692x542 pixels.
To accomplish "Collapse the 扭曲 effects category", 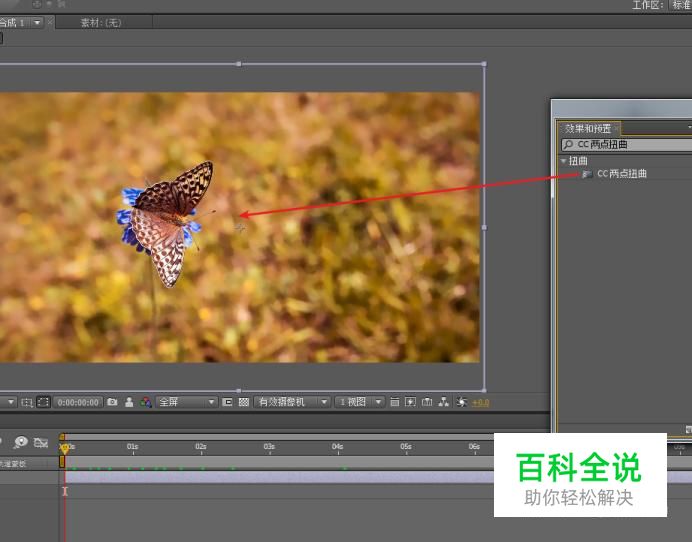I will click(x=564, y=161).
